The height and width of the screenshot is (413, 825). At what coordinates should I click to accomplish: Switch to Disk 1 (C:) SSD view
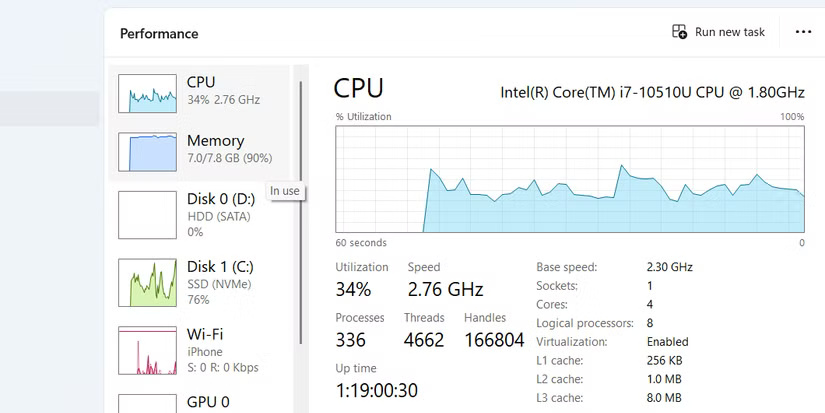pyautogui.click(x=222, y=282)
